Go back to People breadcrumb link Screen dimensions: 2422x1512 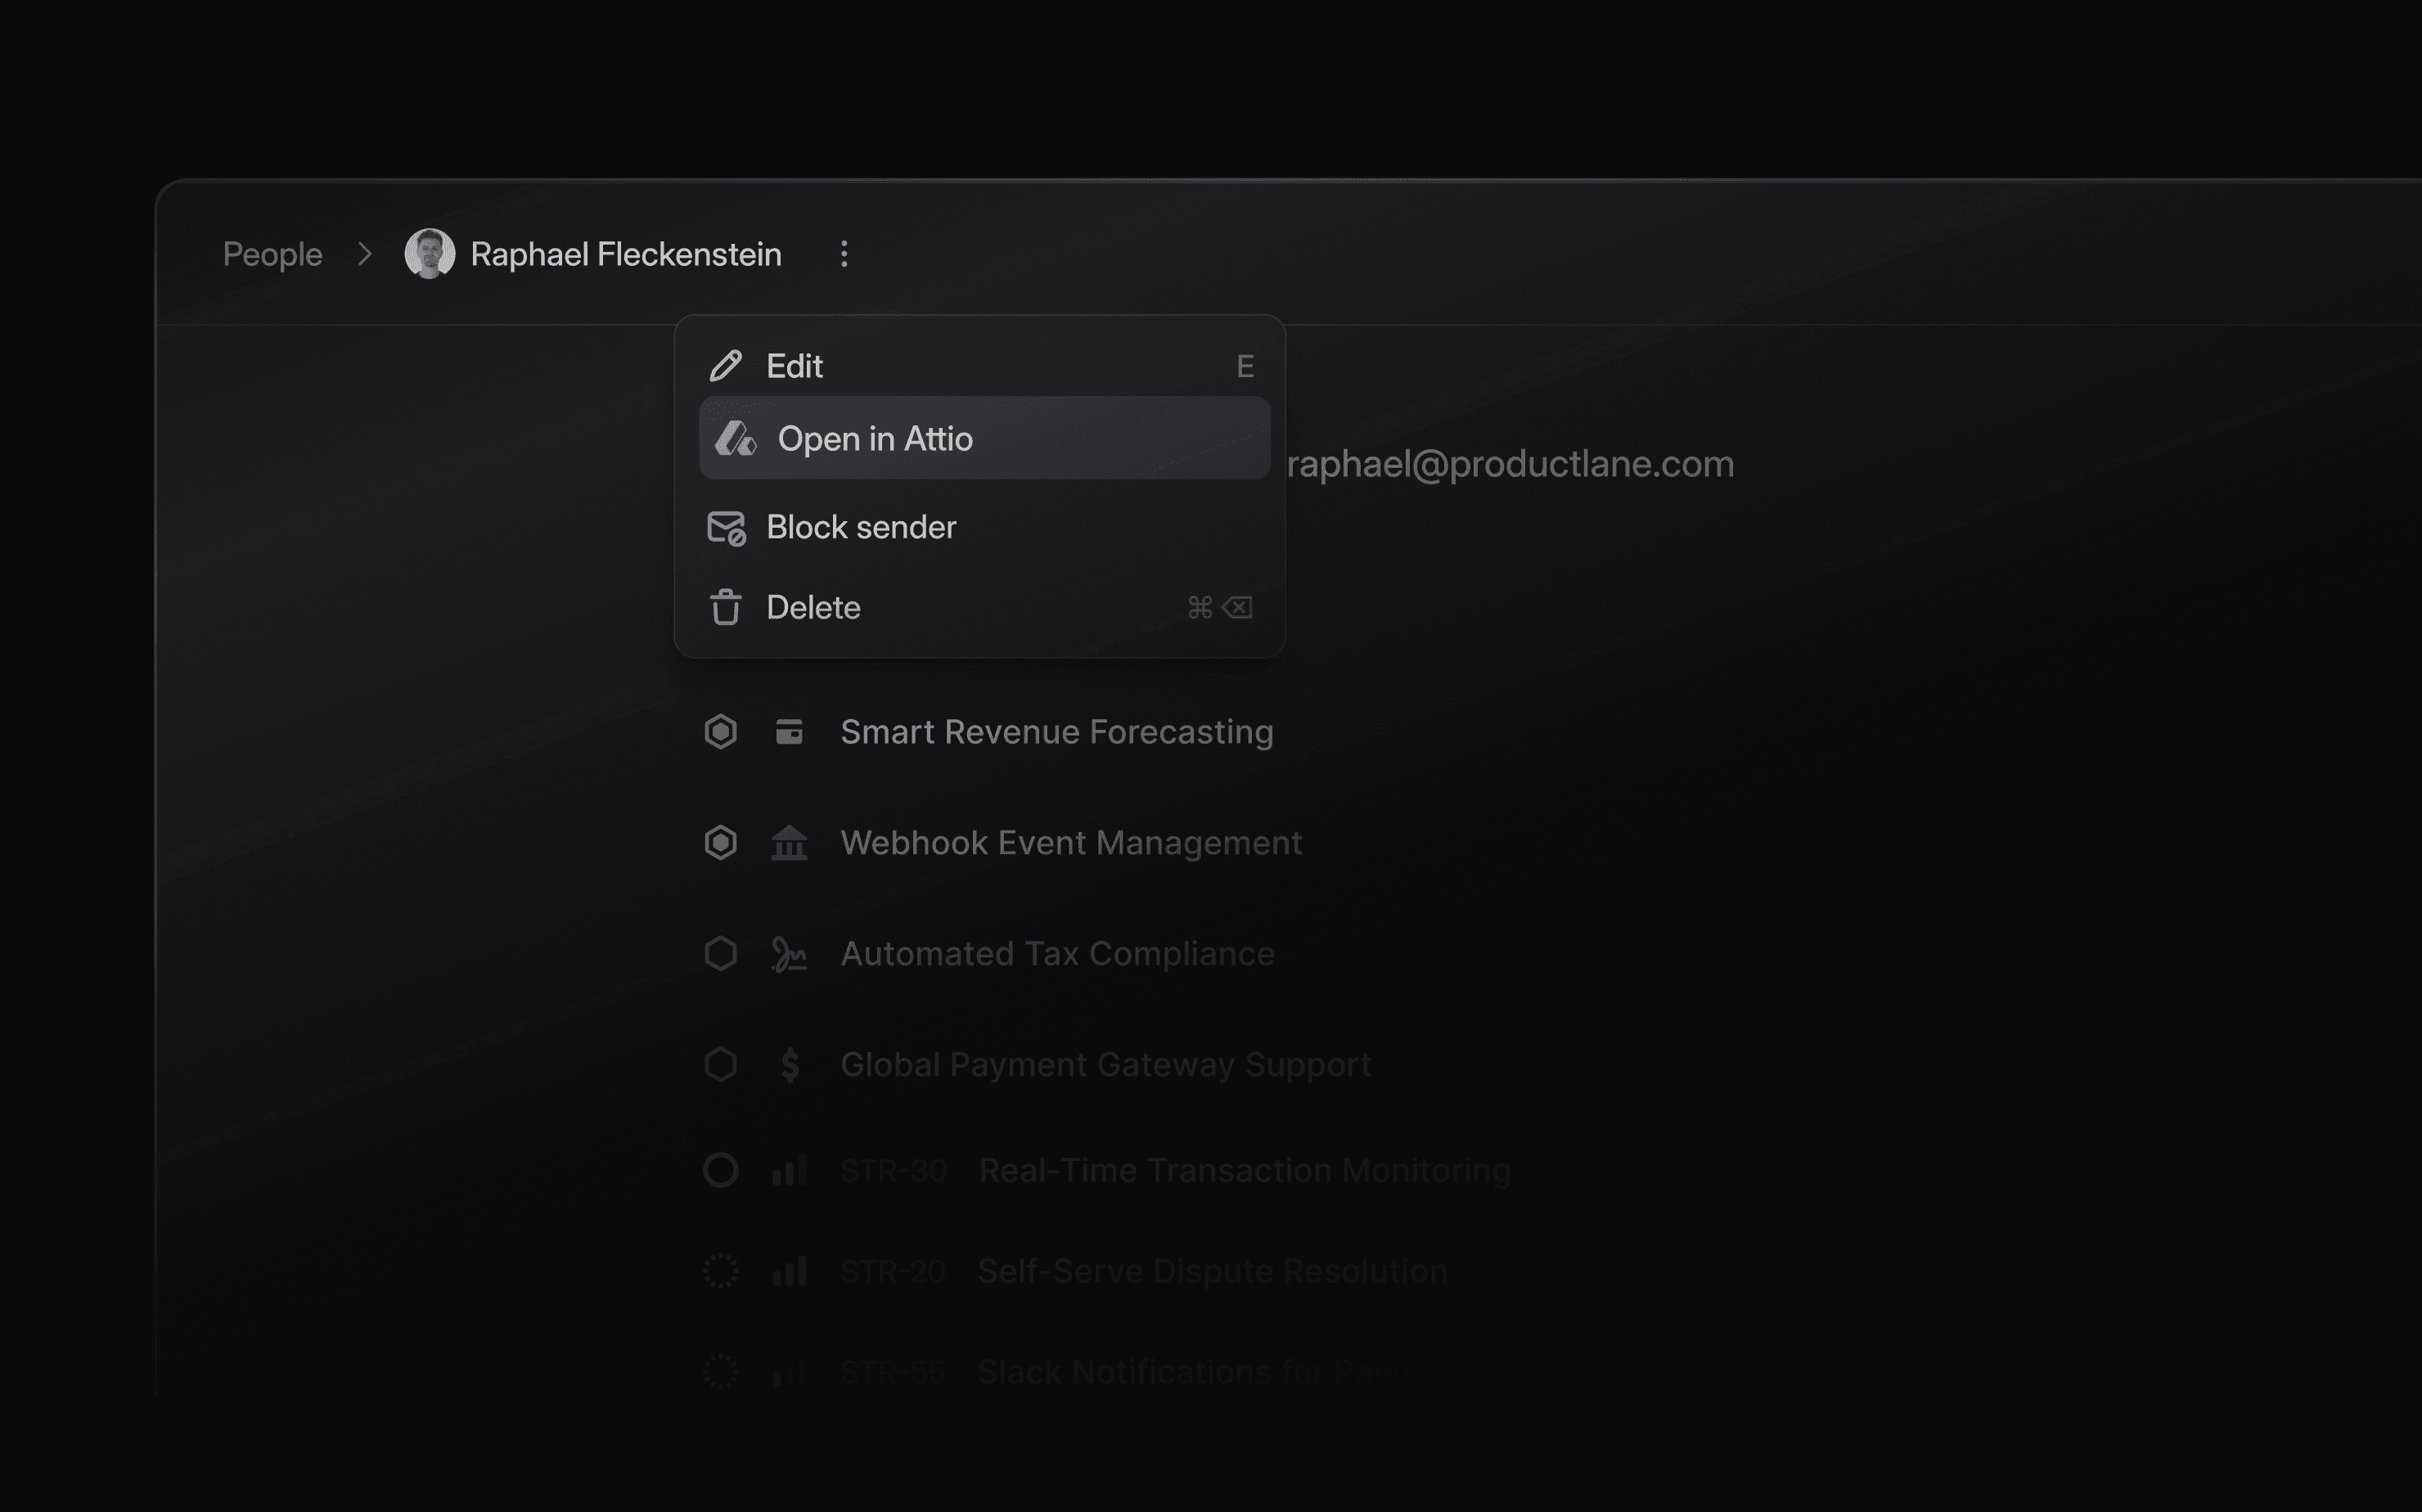tap(272, 254)
